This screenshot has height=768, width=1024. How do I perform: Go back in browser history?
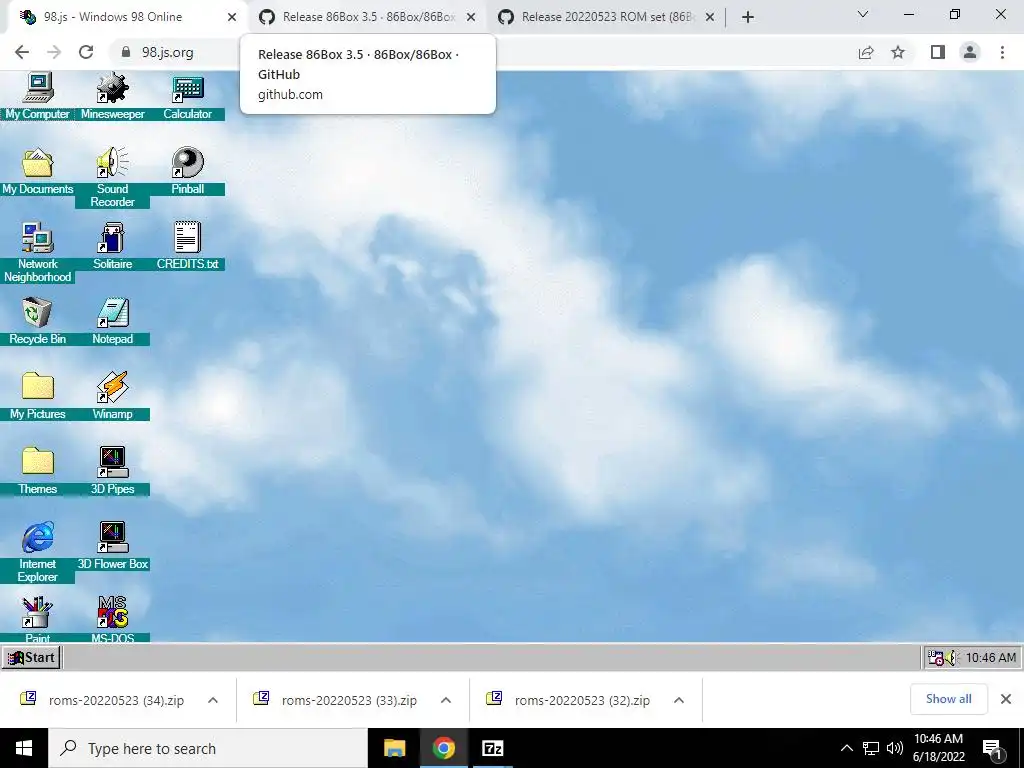22,52
